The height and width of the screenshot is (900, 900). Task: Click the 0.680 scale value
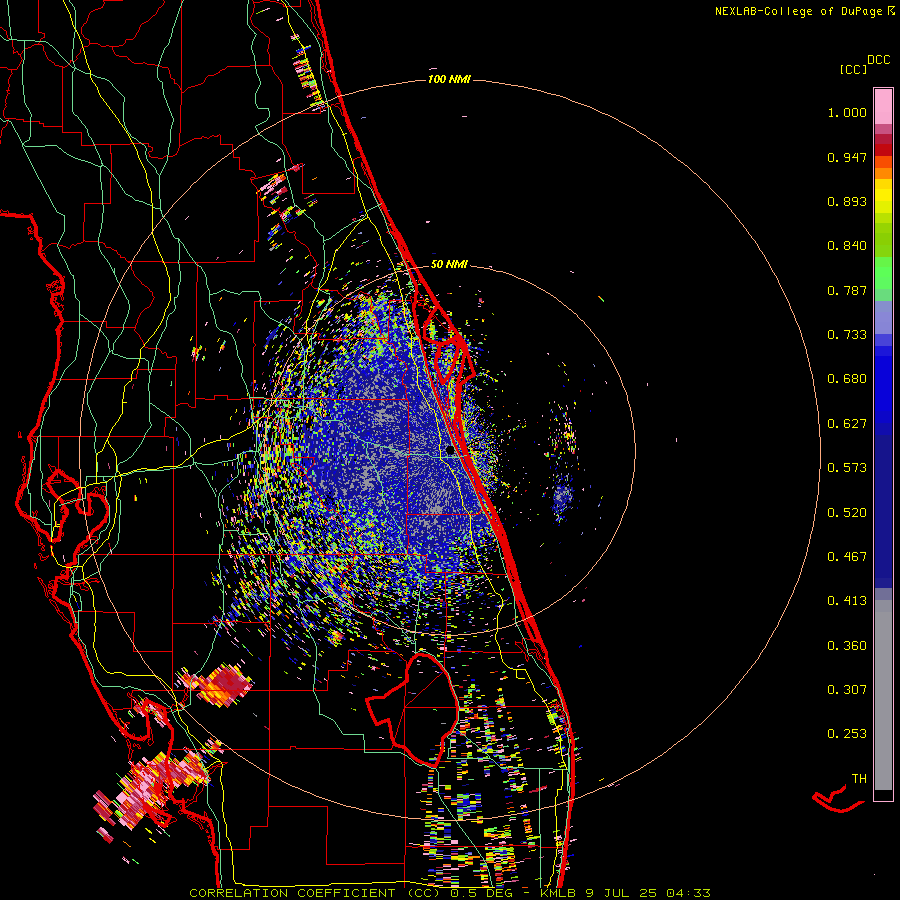[847, 379]
